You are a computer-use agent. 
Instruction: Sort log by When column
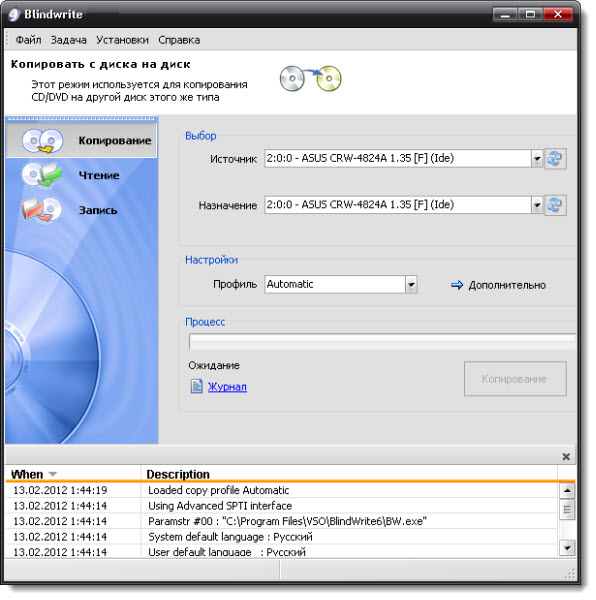click(27, 474)
